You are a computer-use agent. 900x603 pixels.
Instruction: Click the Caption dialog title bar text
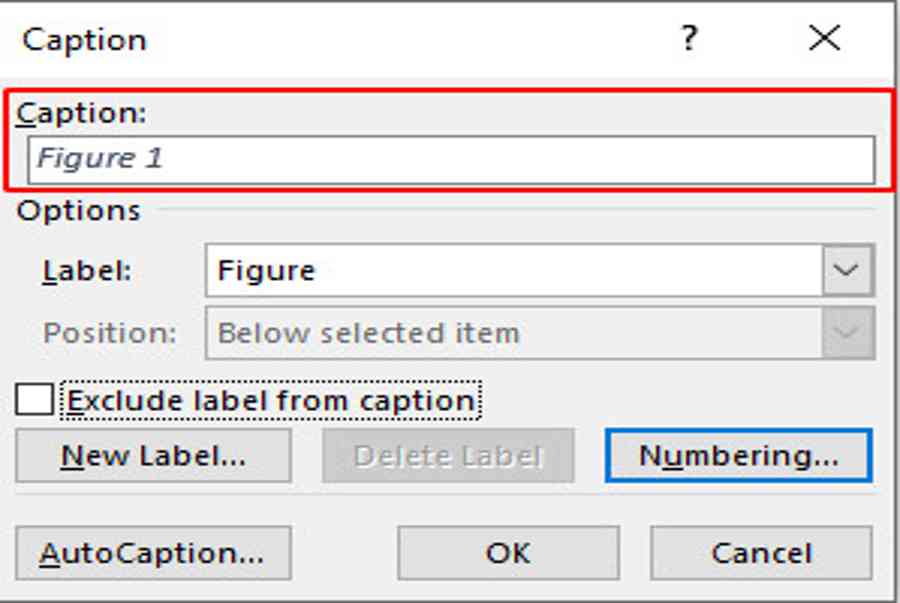tap(84, 40)
